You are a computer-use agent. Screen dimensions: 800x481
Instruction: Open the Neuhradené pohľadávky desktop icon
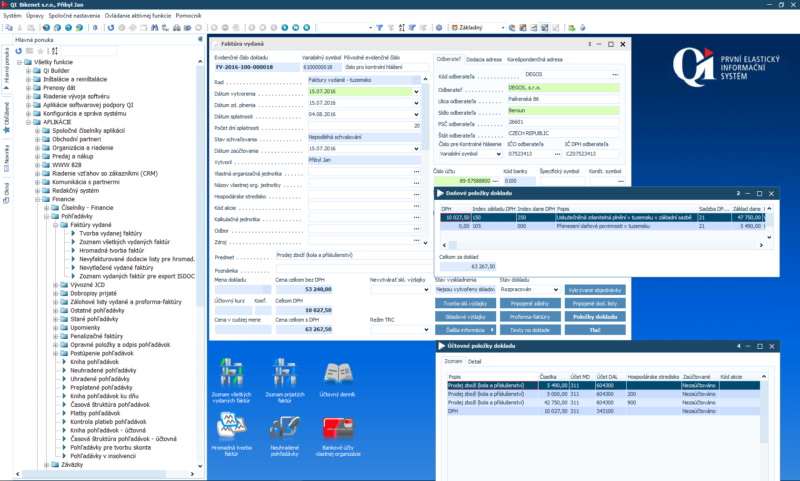click(285, 435)
